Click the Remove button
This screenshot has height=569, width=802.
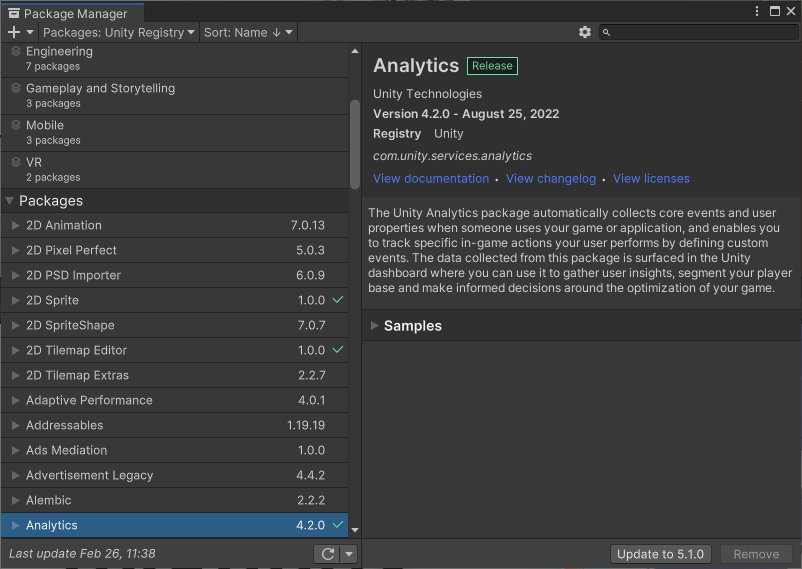click(756, 554)
